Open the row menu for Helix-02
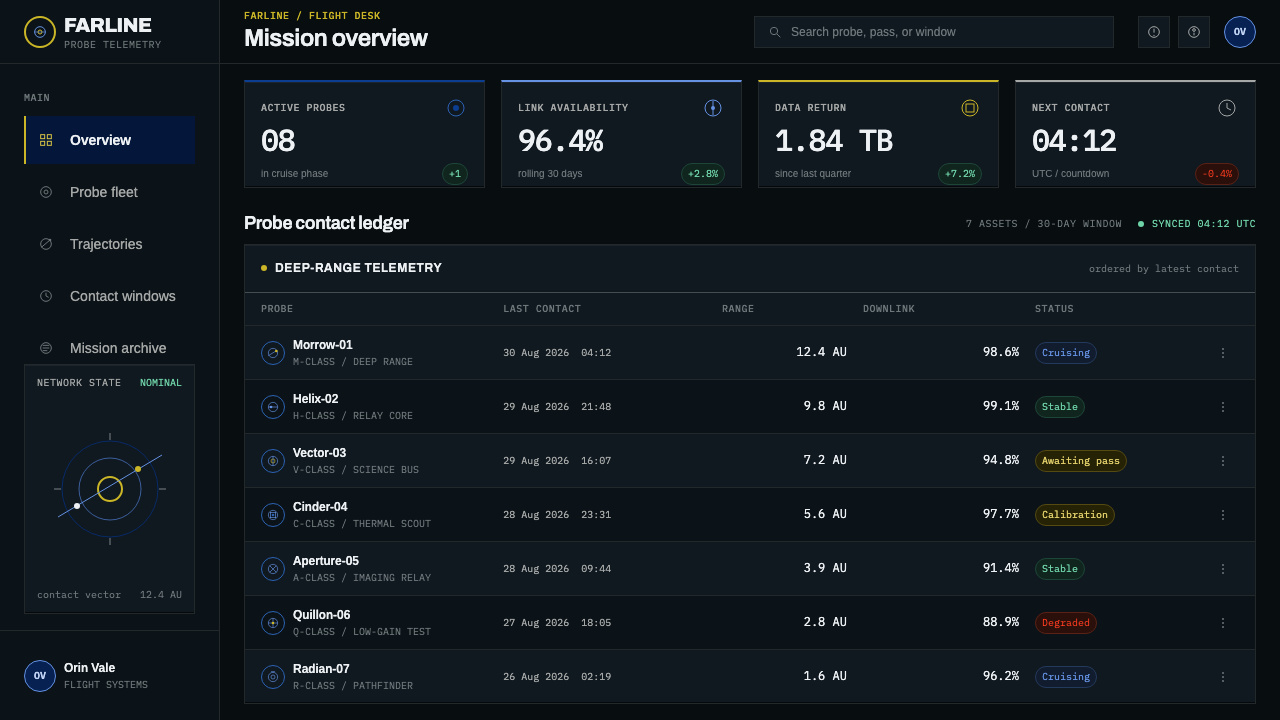This screenshot has width=1280, height=720. (1222, 407)
